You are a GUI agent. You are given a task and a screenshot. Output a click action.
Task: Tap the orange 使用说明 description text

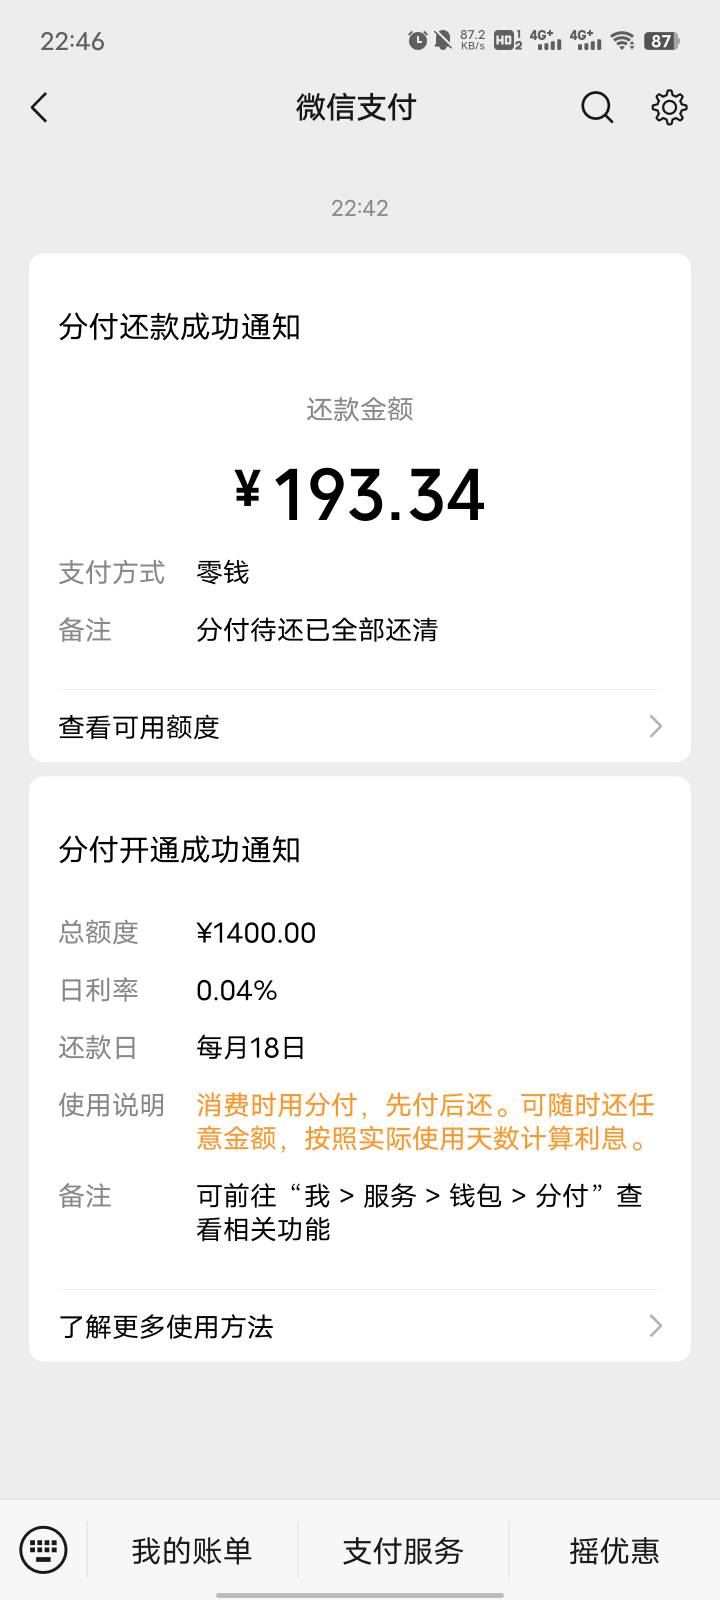[x=425, y=1121]
